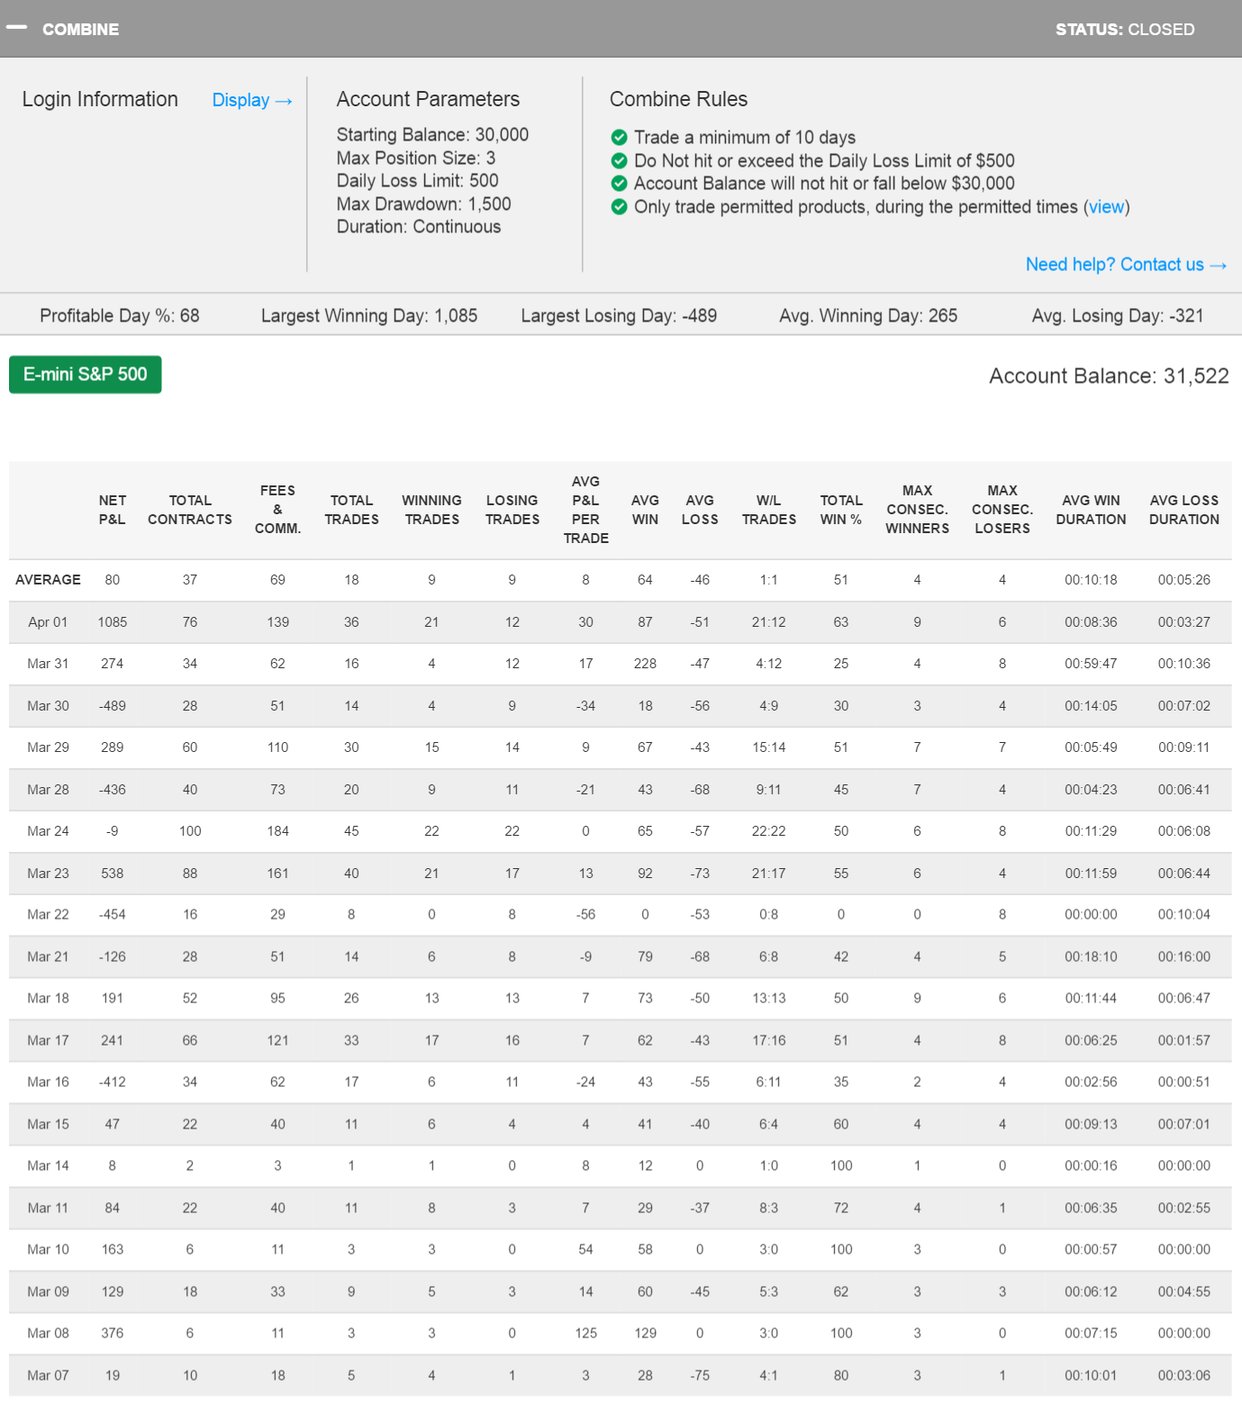The image size is (1242, 1413).
Task: Click the green check beside minimum 10 days
Action: pos(619,137)
